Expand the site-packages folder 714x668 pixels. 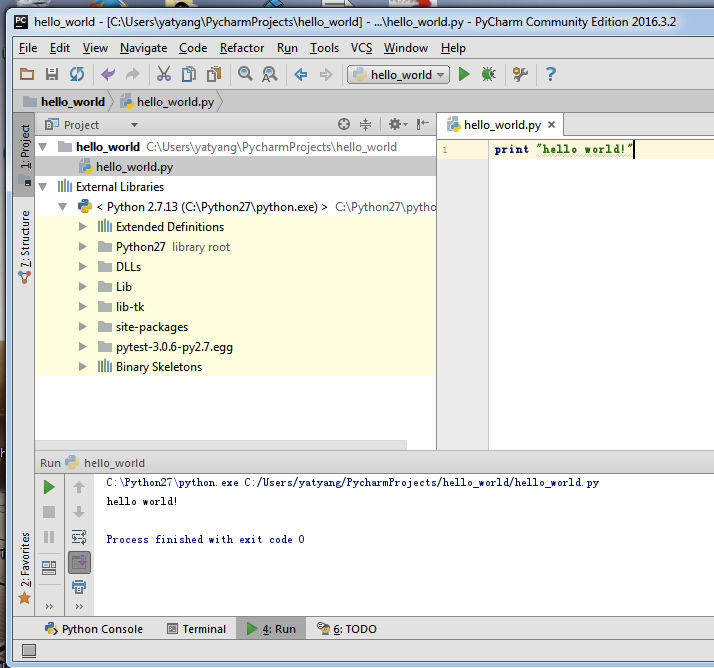[x=82, y=327]
